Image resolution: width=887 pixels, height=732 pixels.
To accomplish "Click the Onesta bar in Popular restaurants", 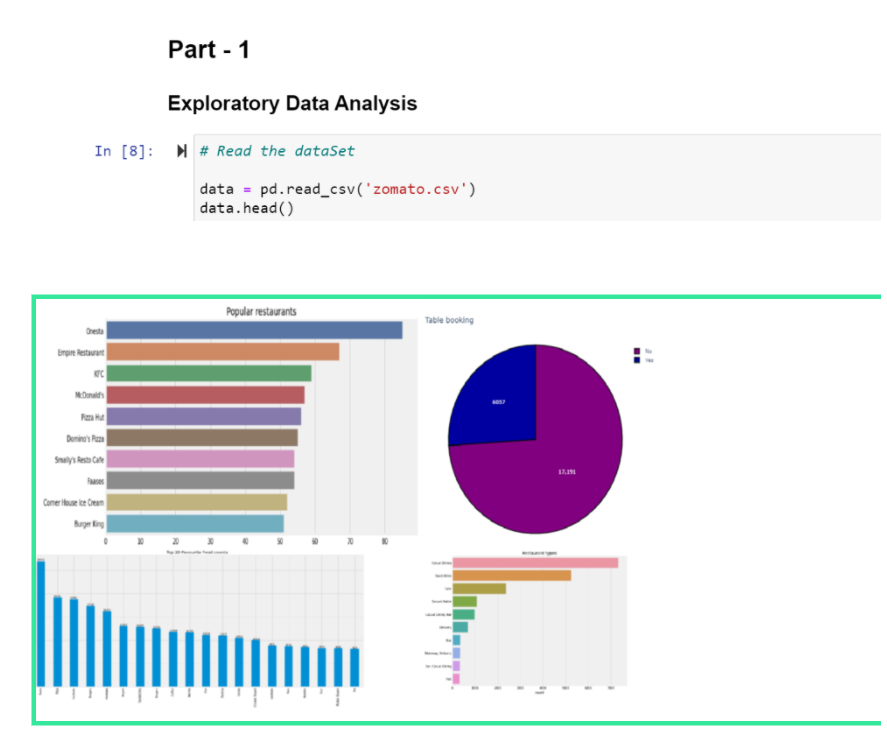I will (255, 330).
